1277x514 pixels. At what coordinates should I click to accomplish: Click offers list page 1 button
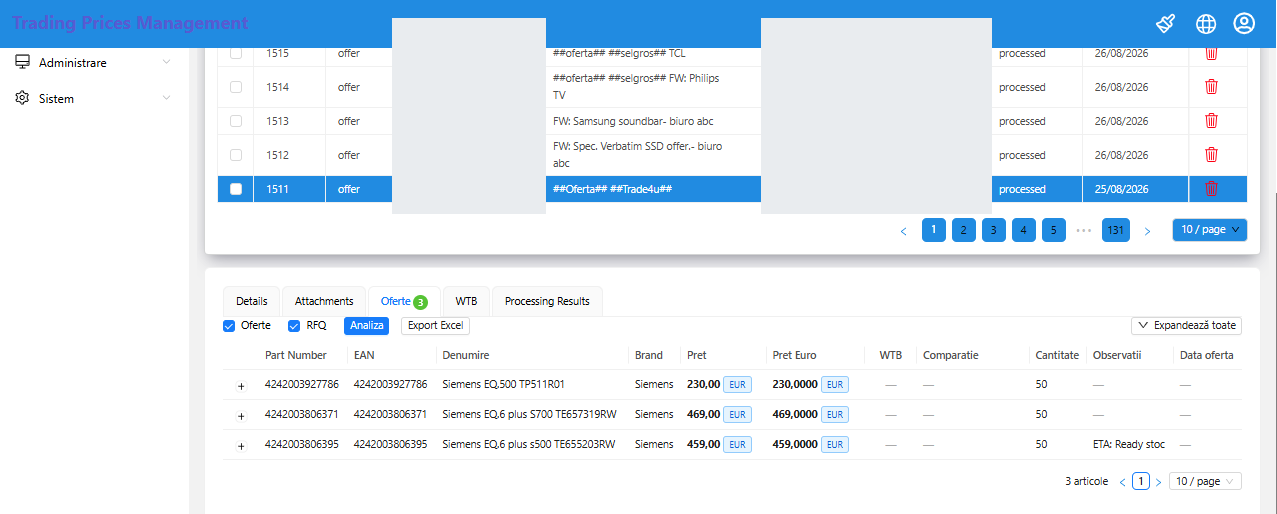[1140, 482]
